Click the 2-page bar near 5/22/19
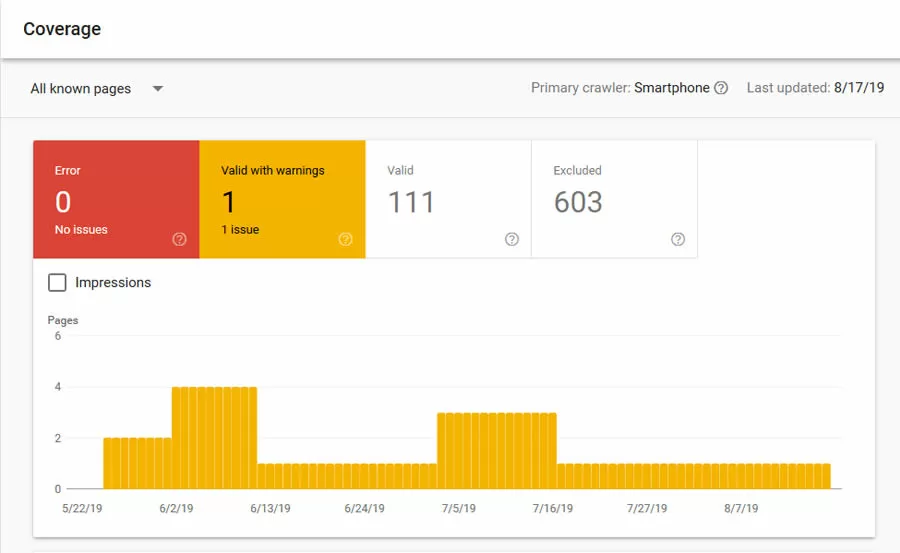900x553 pixels. (x=110, y=464)
